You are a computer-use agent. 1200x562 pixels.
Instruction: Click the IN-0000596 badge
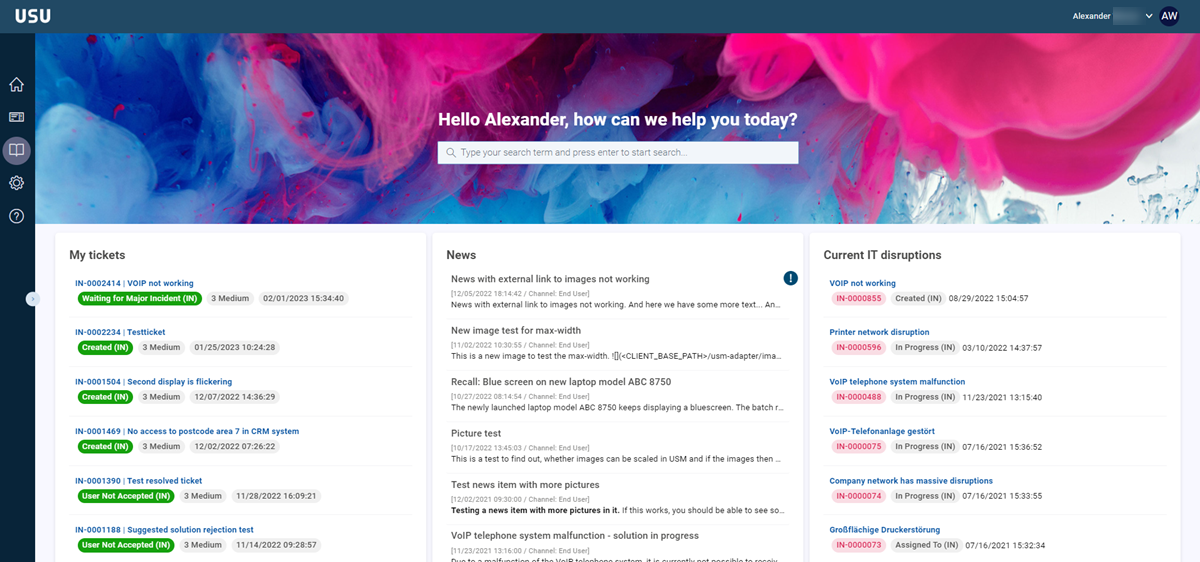point(859,347)
